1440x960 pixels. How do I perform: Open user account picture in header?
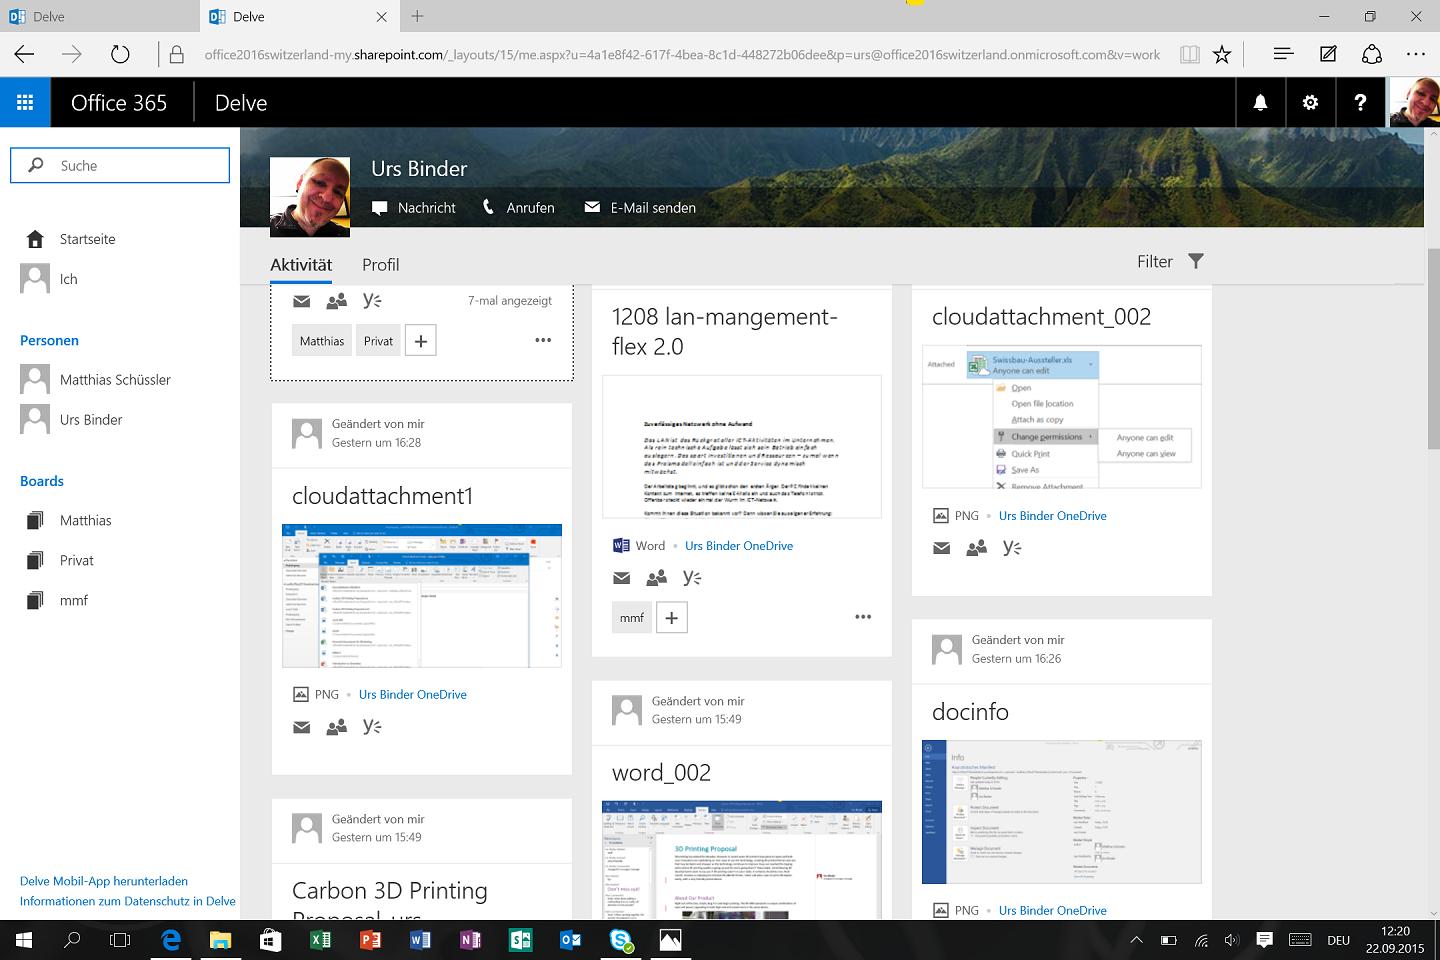(x=1415, y=102)
